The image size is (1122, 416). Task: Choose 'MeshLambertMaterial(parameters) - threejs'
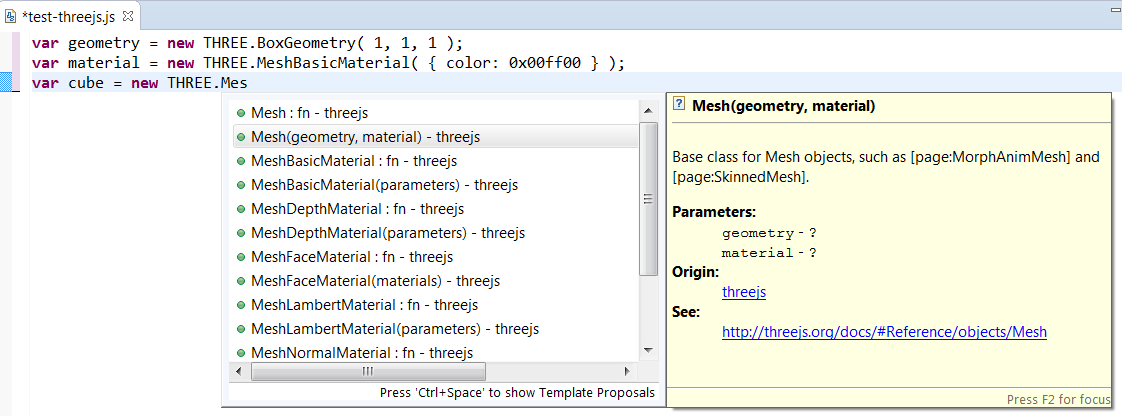pyautogui.click(x=436, y=329)
